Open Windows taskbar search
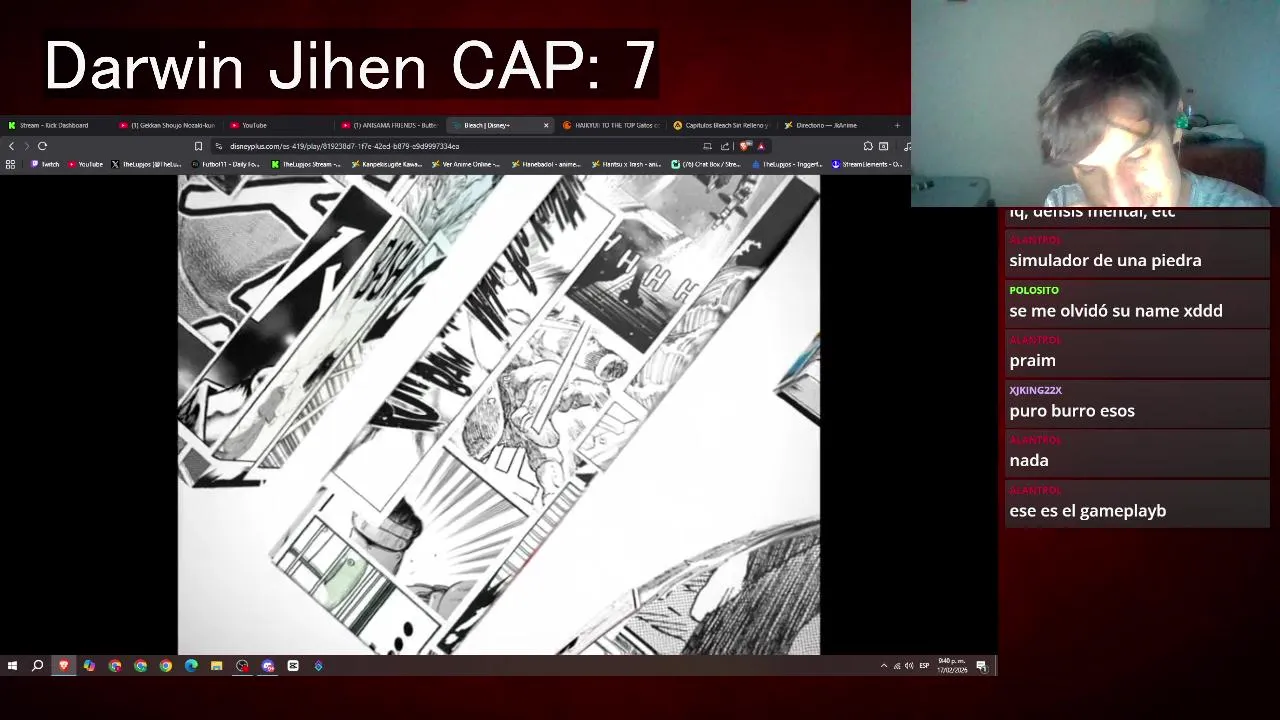This screenshot has height=720, width=1280. (37, 666)
